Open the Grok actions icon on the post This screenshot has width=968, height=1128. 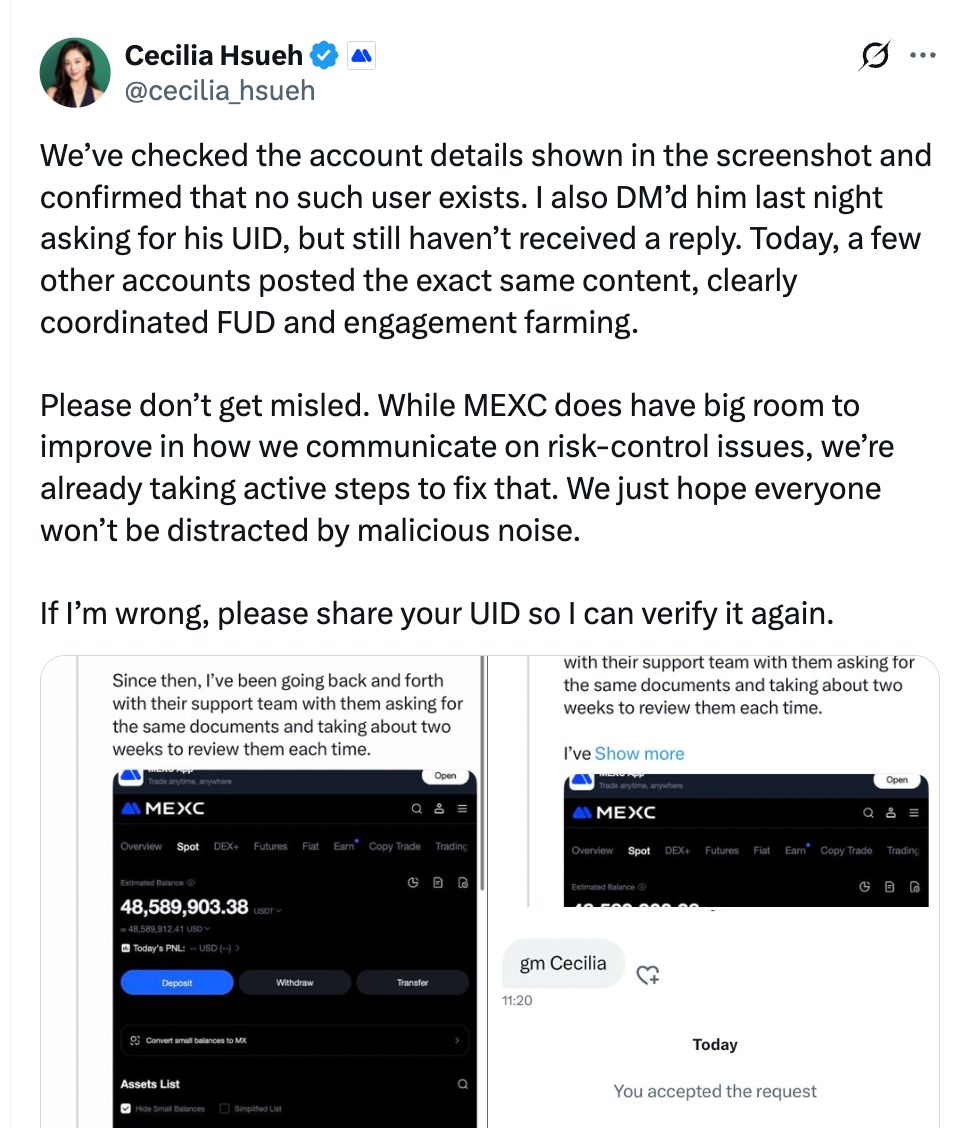pos(874,57)
